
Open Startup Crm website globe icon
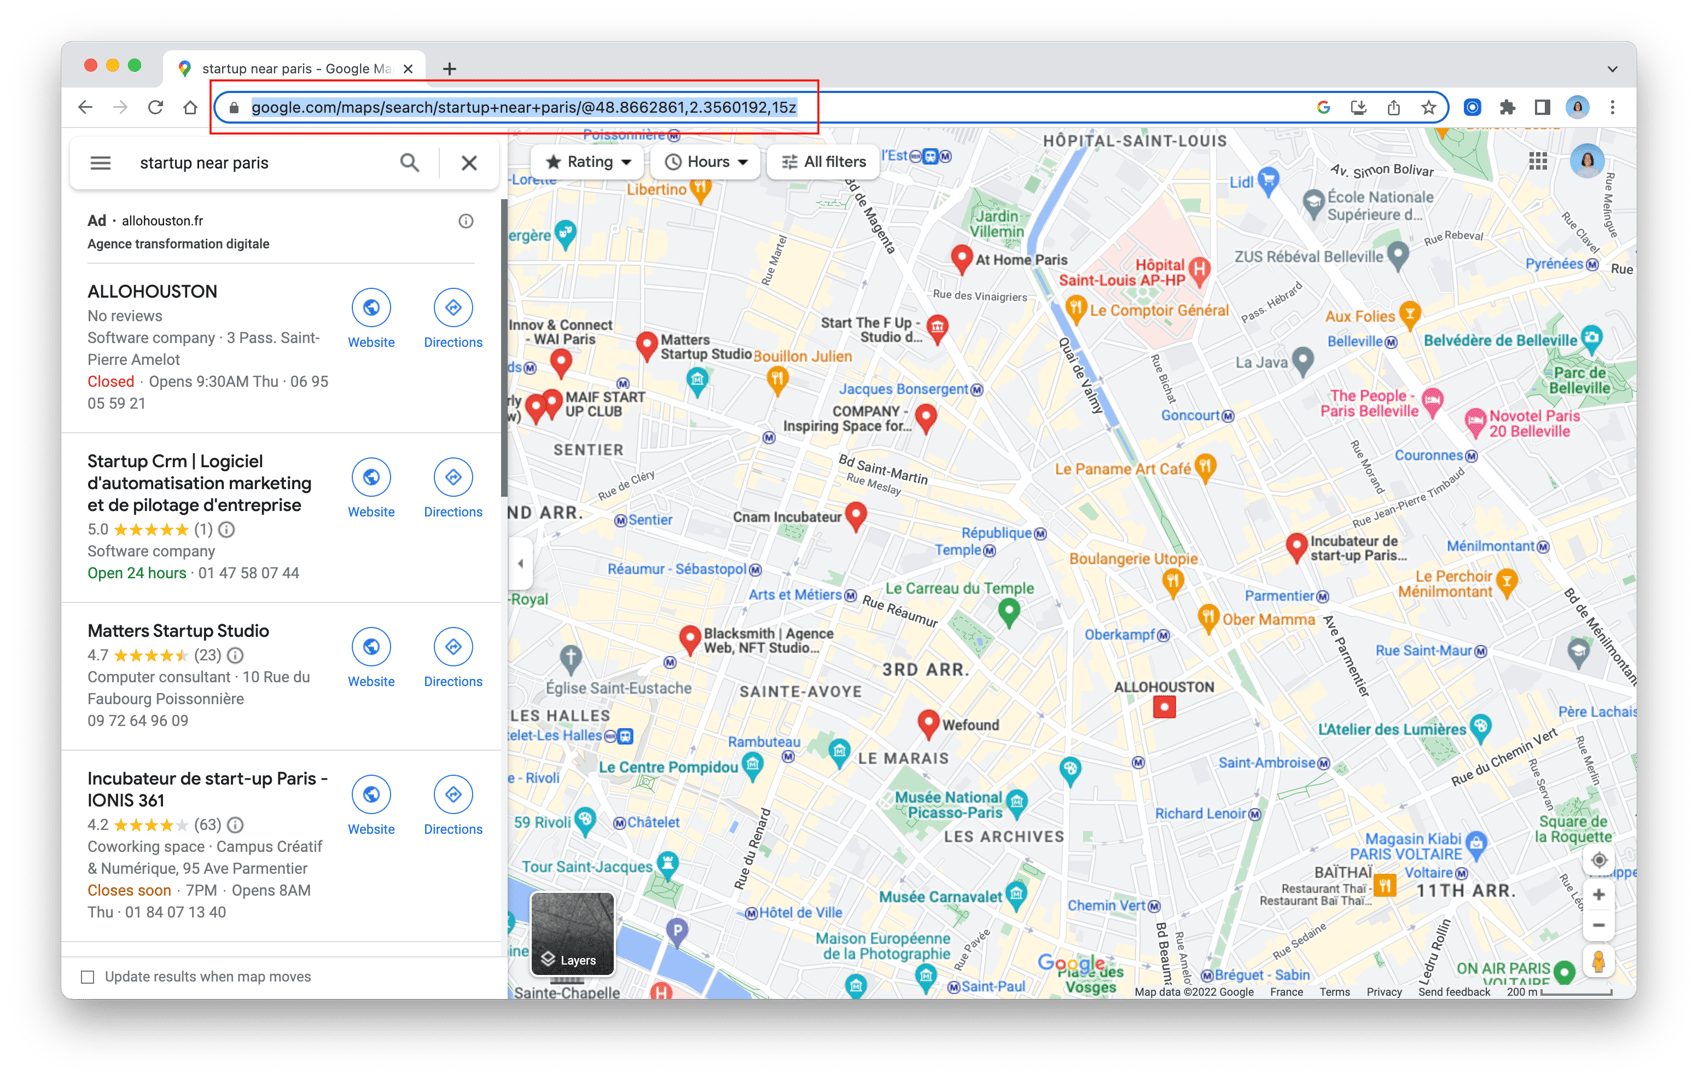(x=371, y=478)
